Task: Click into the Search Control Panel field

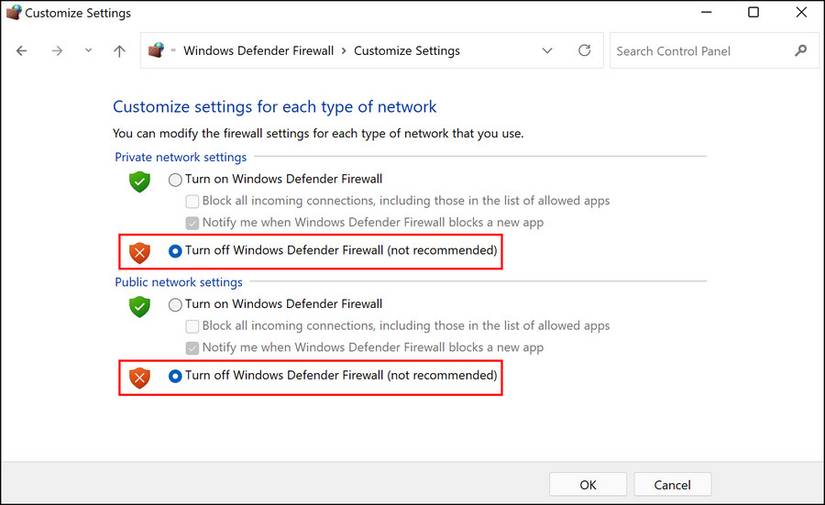Action: (700, 51)
